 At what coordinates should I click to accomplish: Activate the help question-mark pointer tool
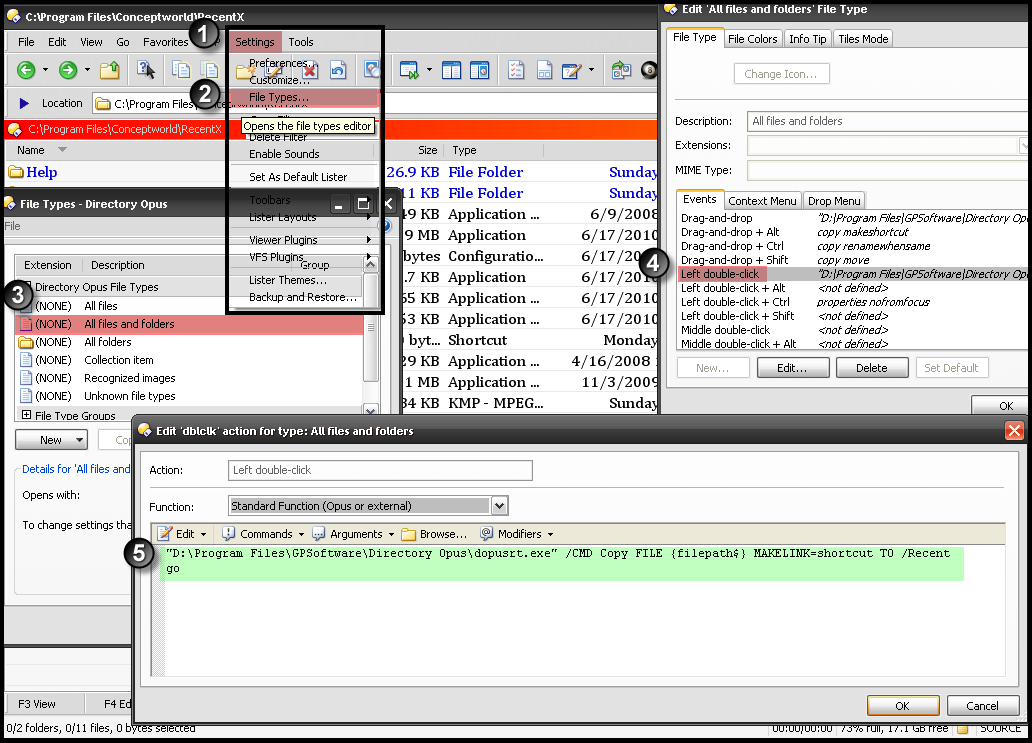145,70
